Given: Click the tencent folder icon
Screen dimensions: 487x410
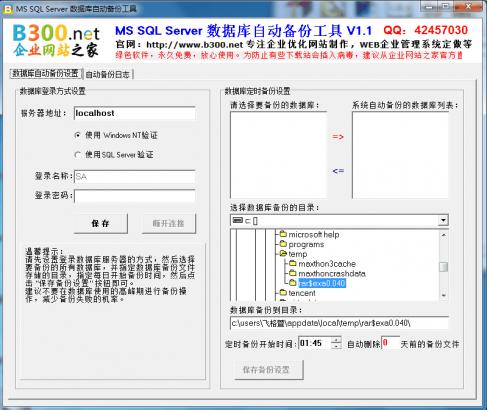Looking at the screenshot, I should click(x=283, y=293).
